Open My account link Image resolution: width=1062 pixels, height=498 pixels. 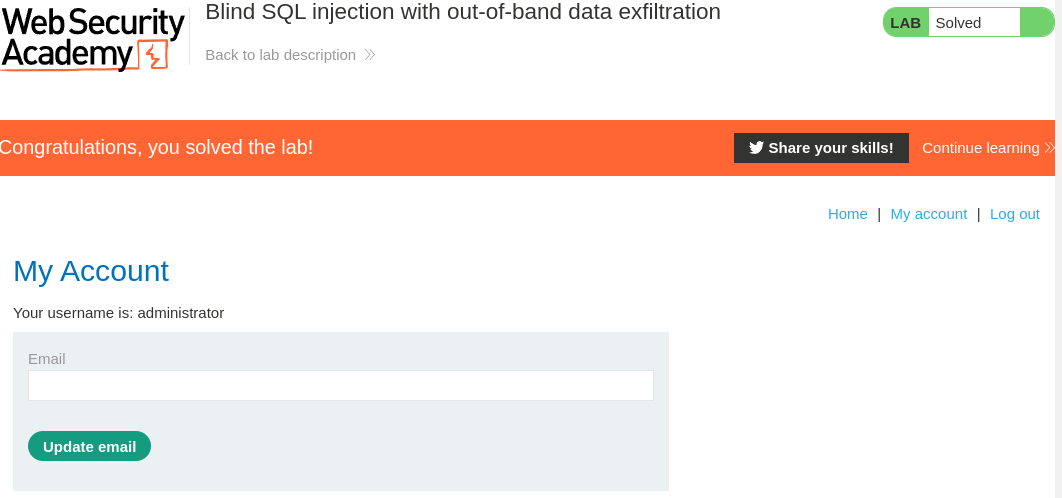click(x=929, y=214)
